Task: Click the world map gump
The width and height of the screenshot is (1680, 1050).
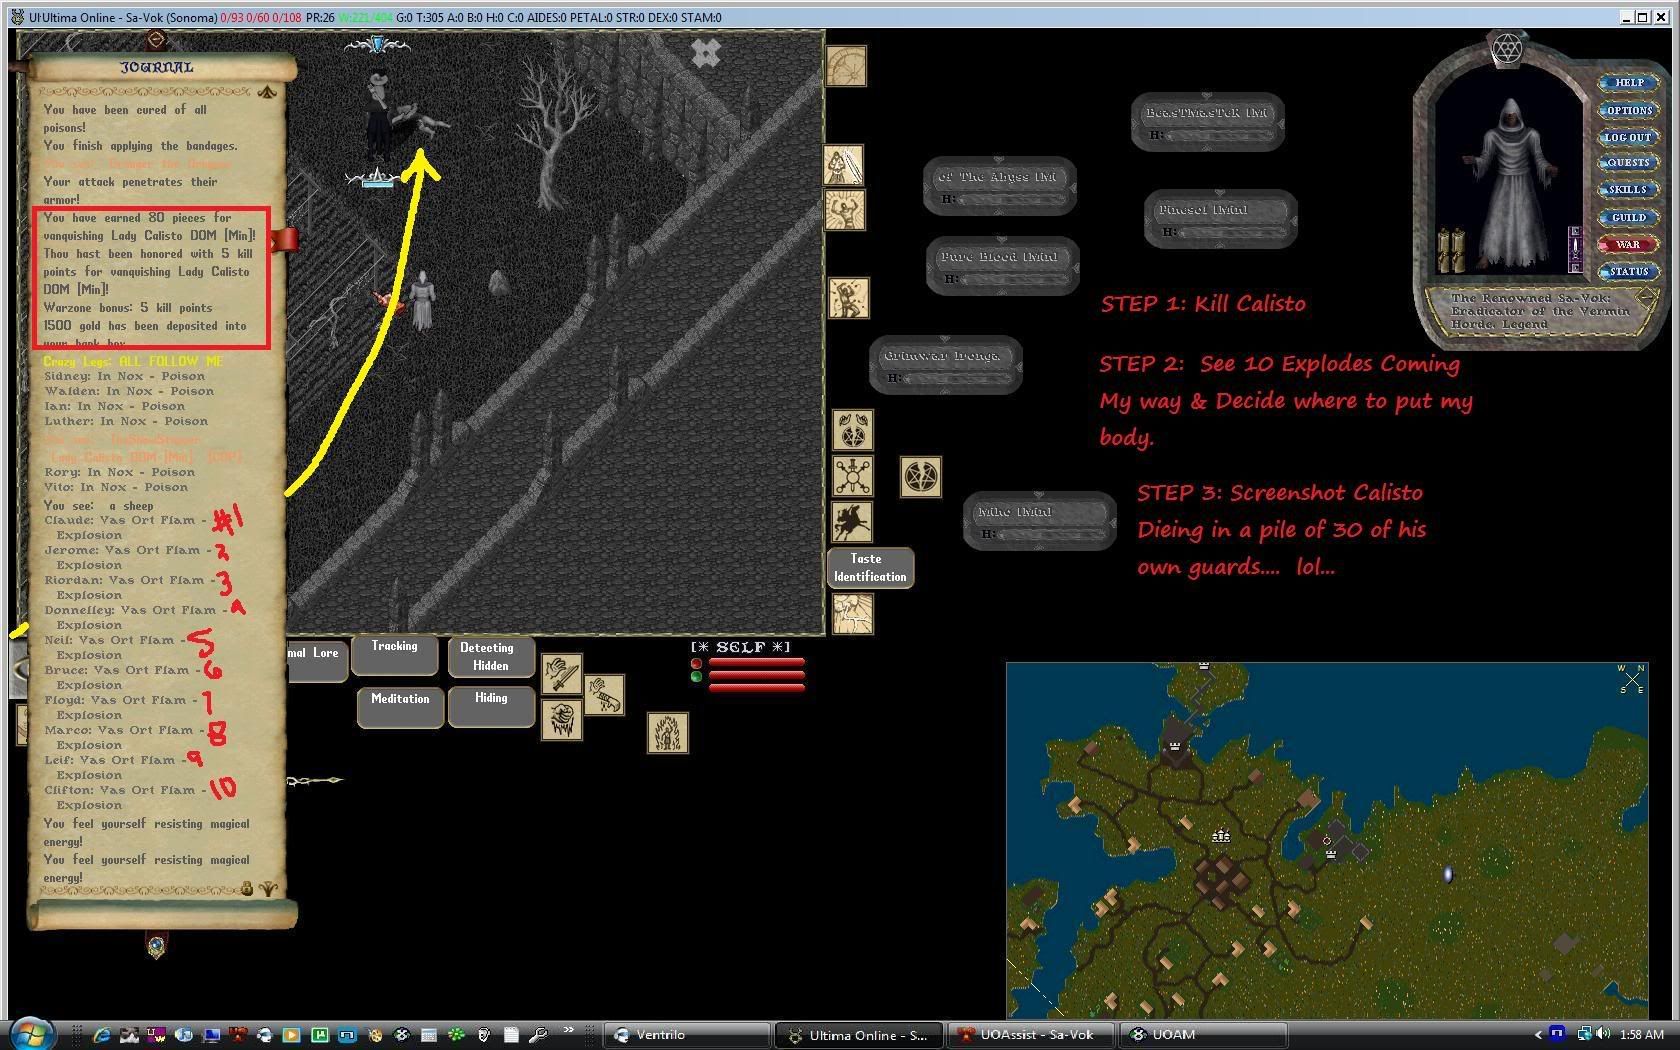Action: click(1327, 840)
